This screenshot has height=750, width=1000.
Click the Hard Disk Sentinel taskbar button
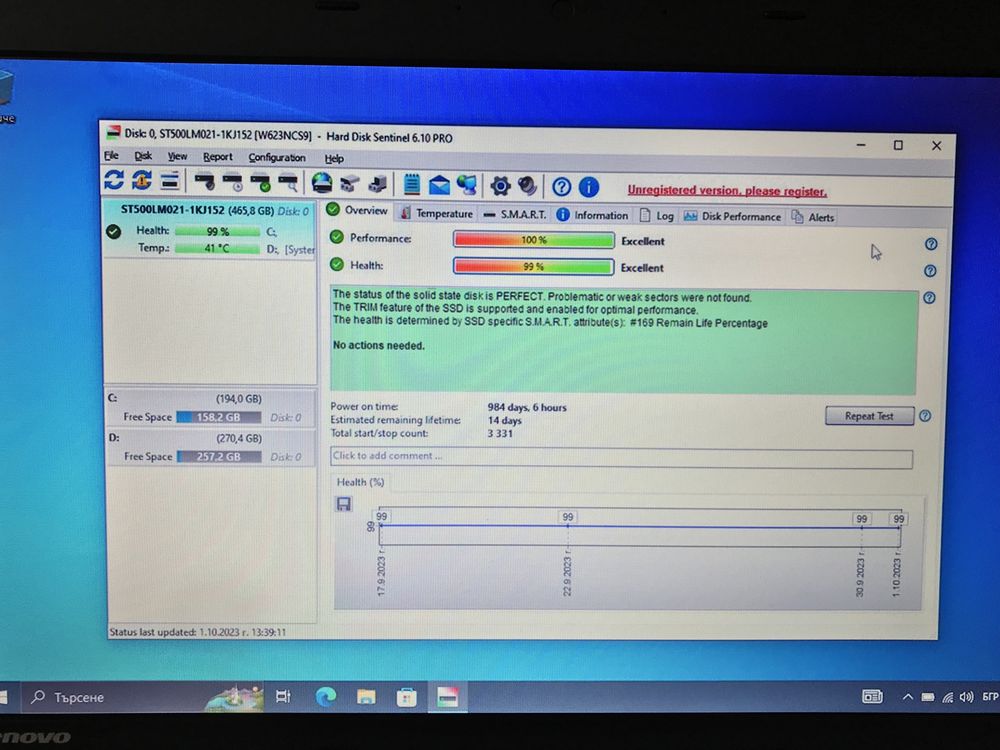447,696
